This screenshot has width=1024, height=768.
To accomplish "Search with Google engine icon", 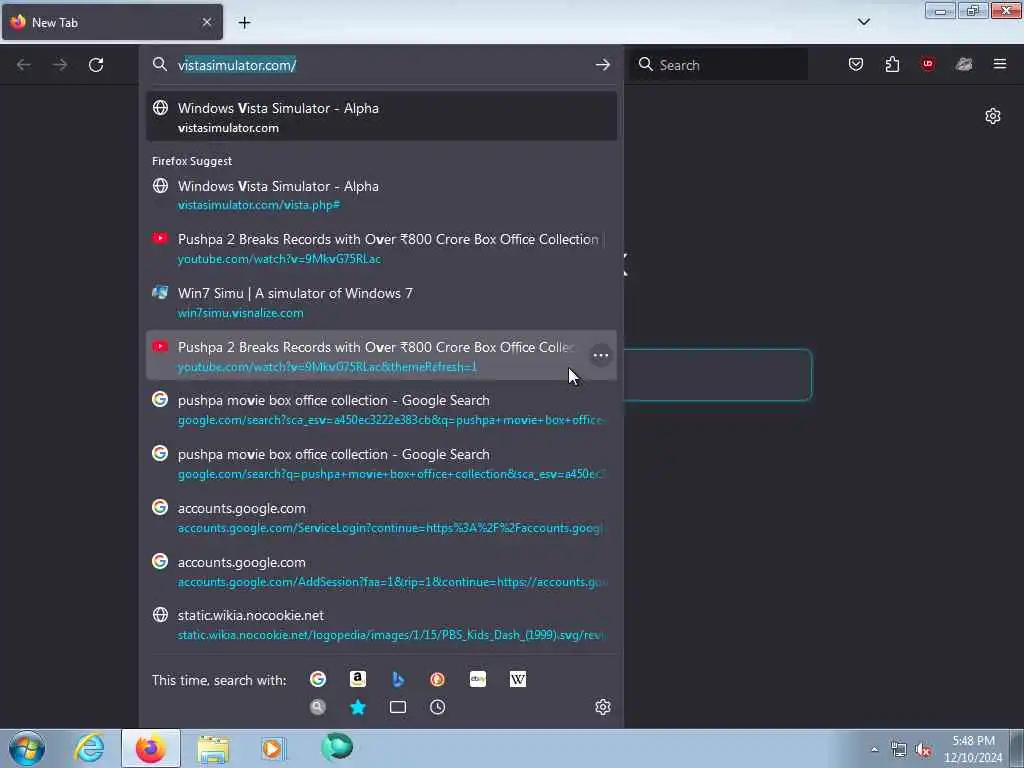I will [x=318, y=679].
